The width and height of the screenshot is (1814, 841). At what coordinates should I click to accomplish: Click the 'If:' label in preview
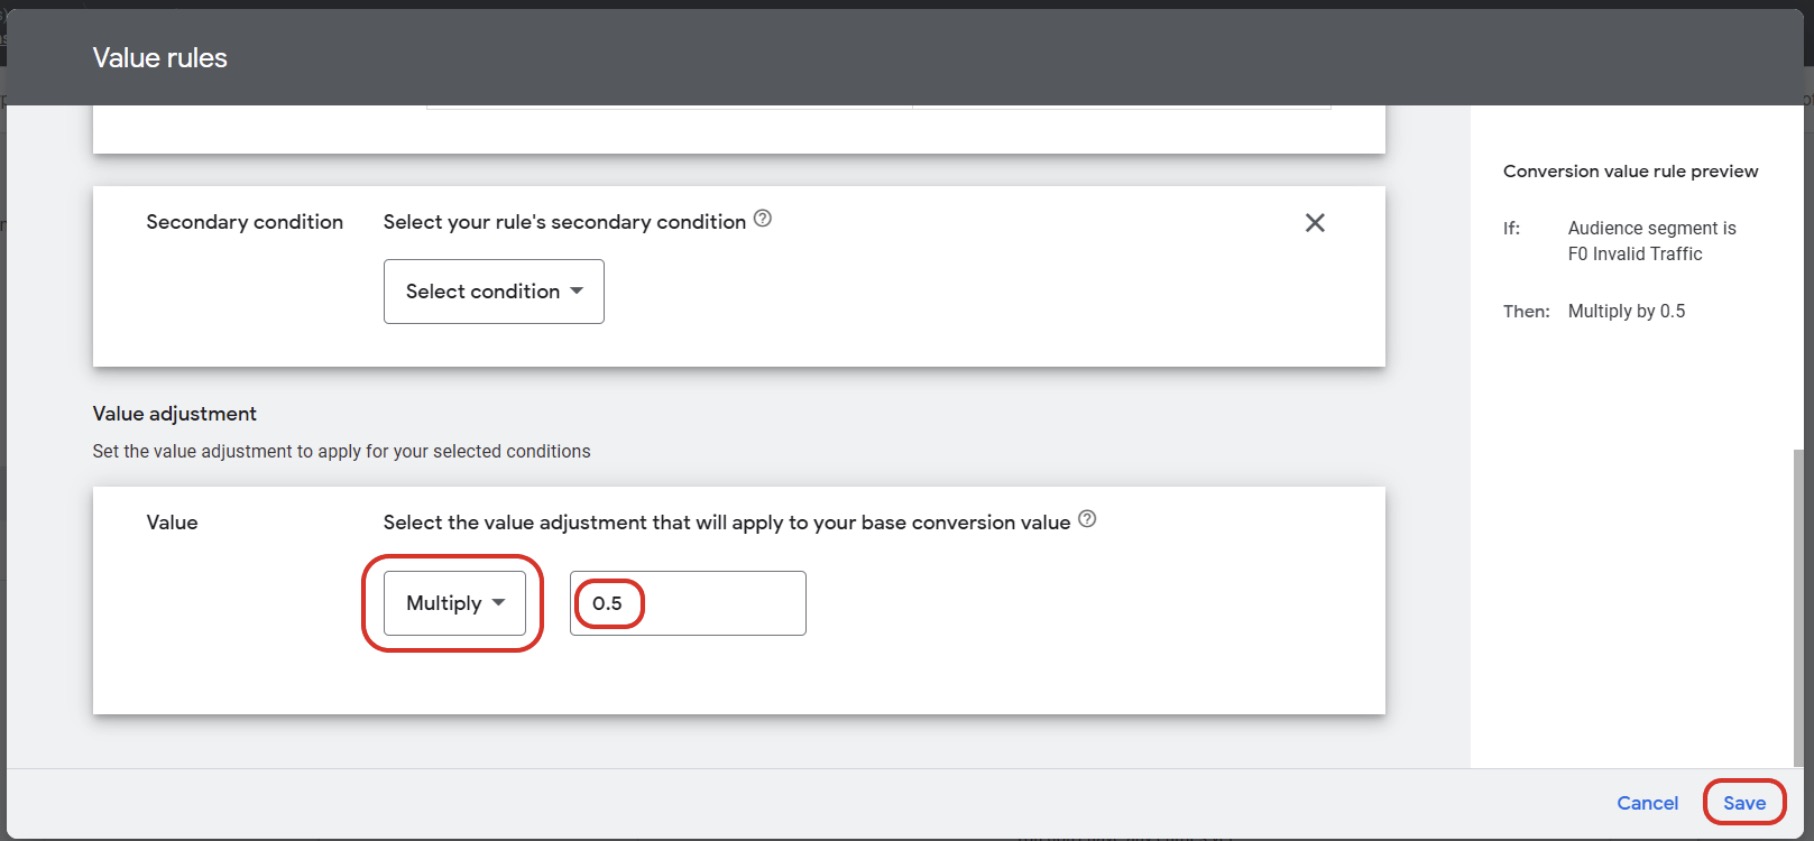pyautogui.click(x=1511, y=228)
